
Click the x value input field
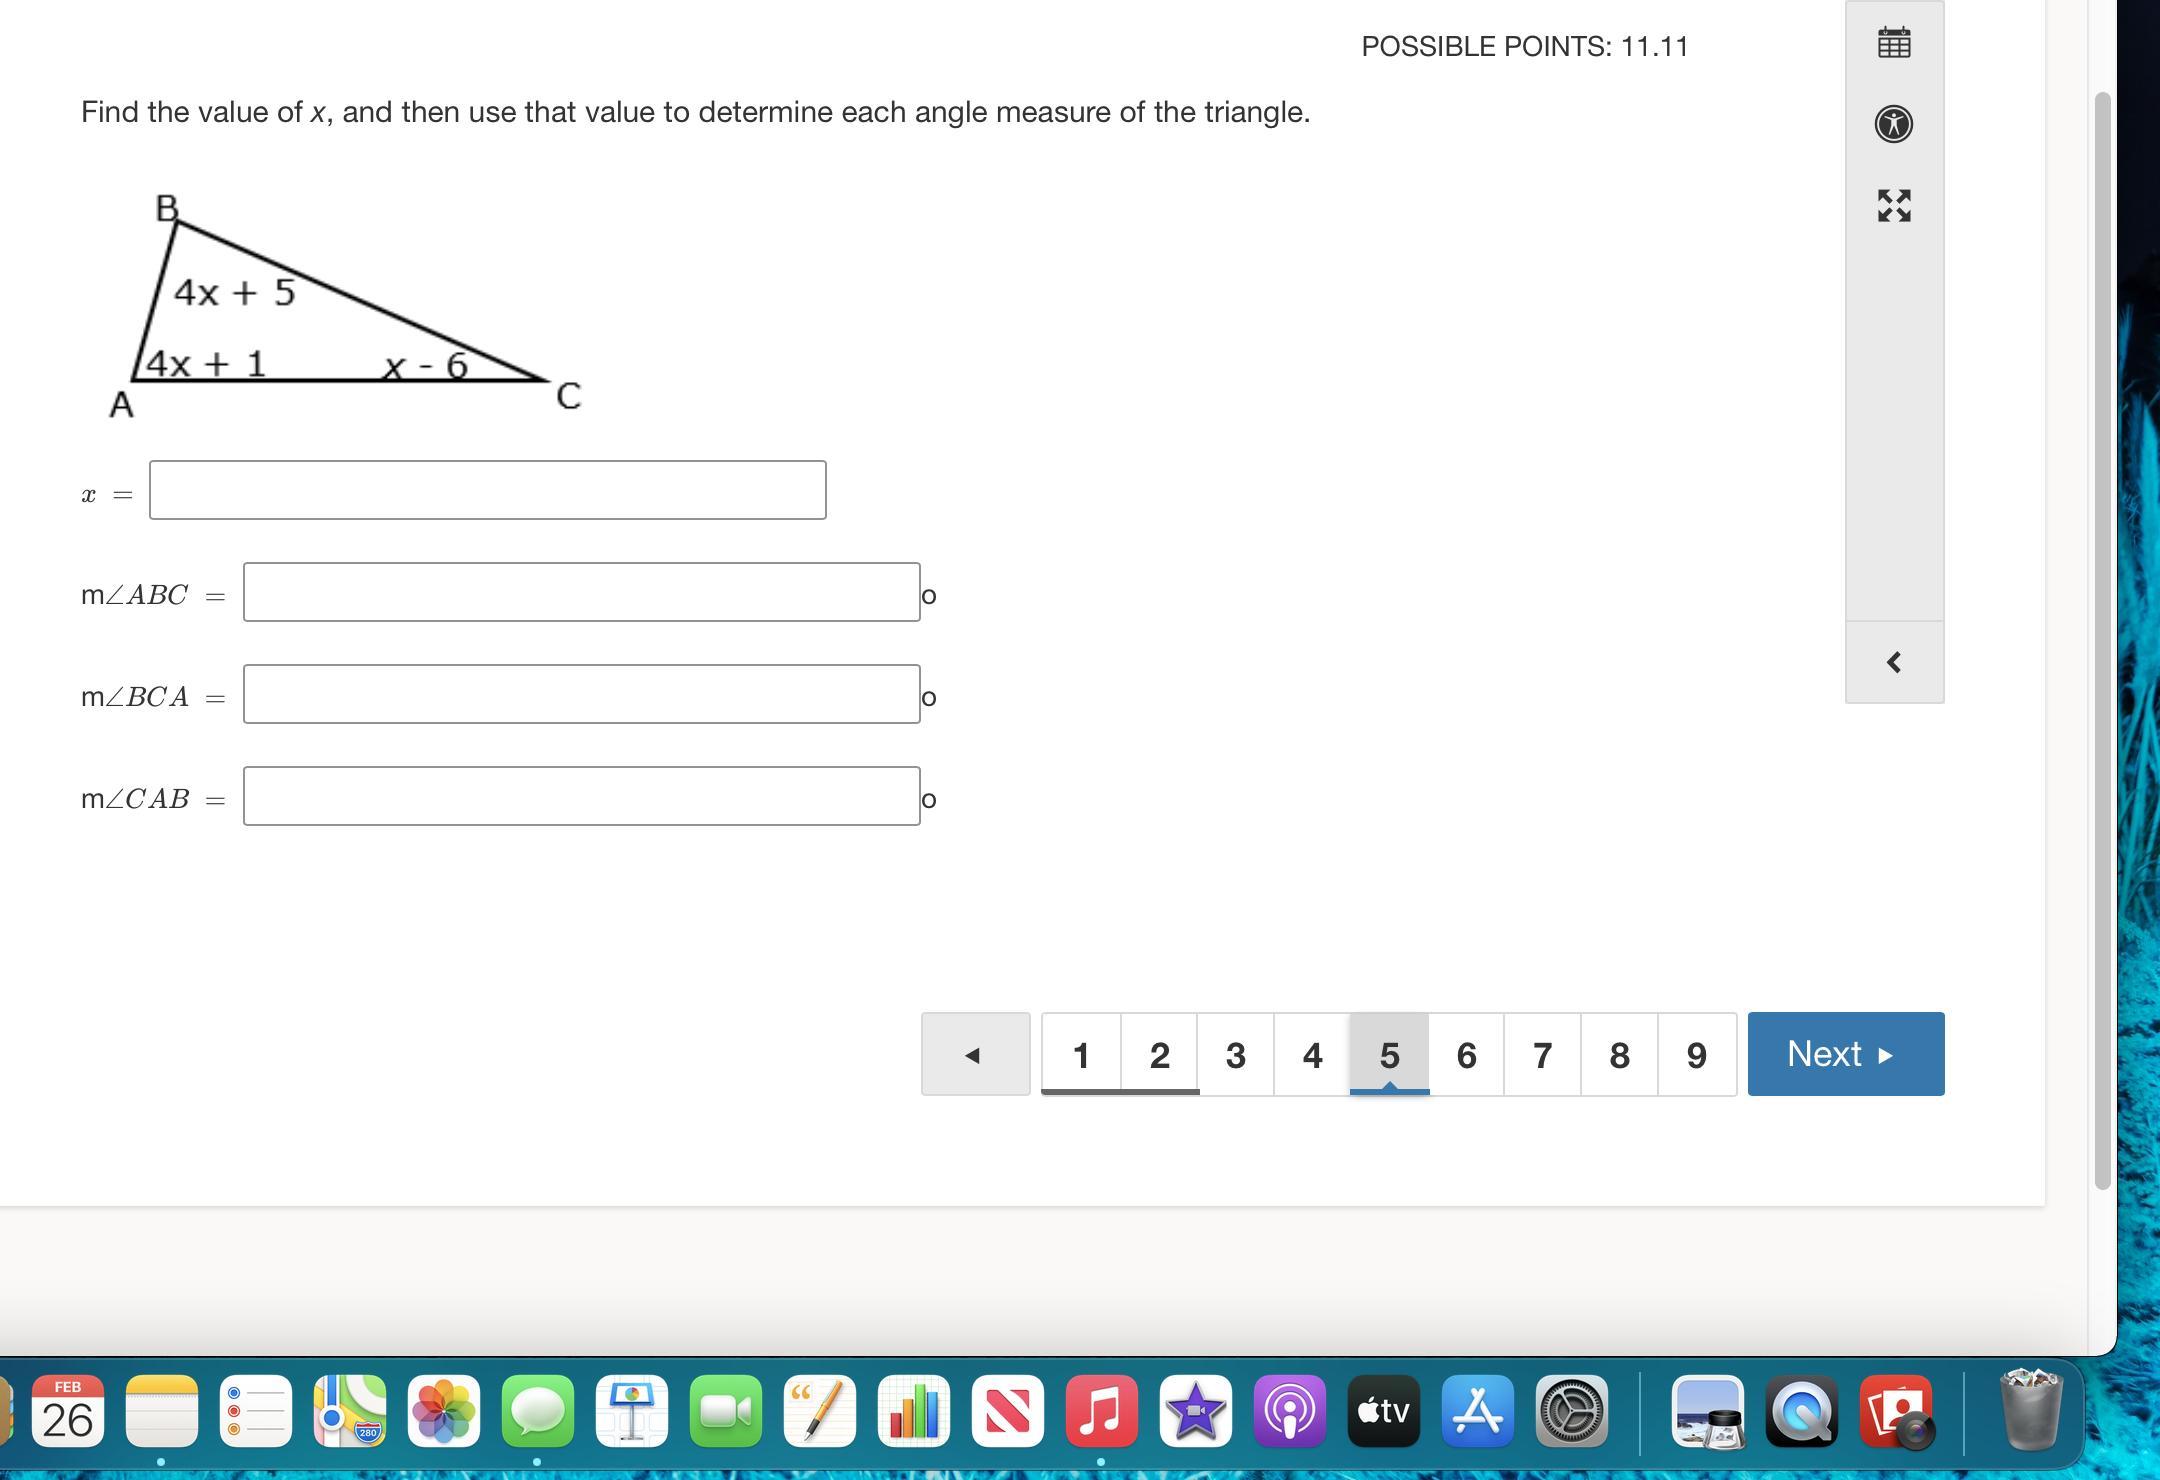tap(488, 490)
